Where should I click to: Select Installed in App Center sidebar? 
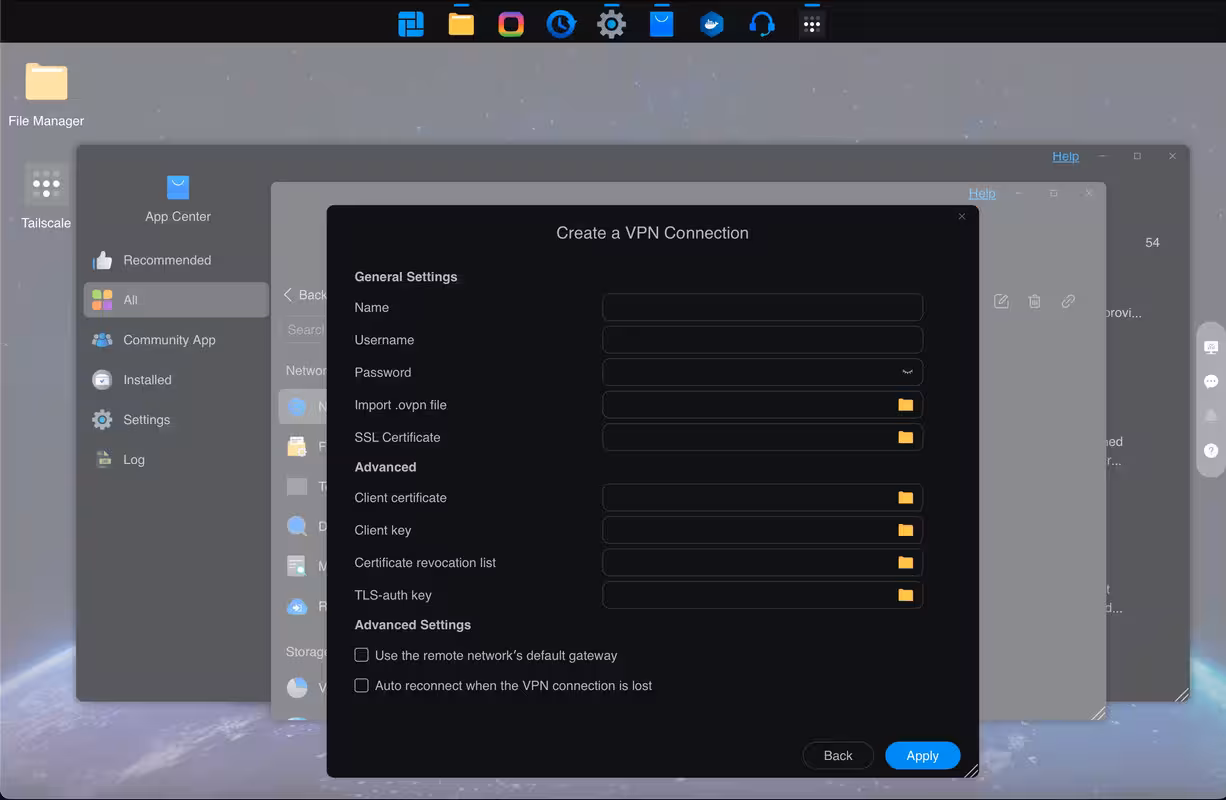pos(176,380)
